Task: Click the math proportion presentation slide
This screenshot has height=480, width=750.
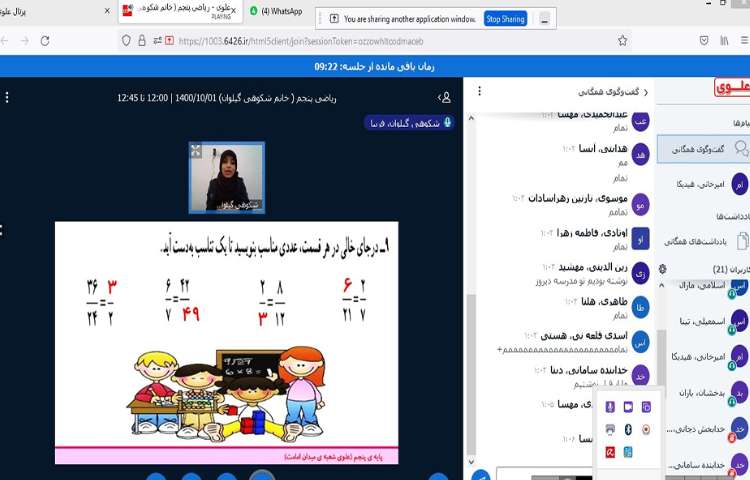Action: [x=227, y=342]
